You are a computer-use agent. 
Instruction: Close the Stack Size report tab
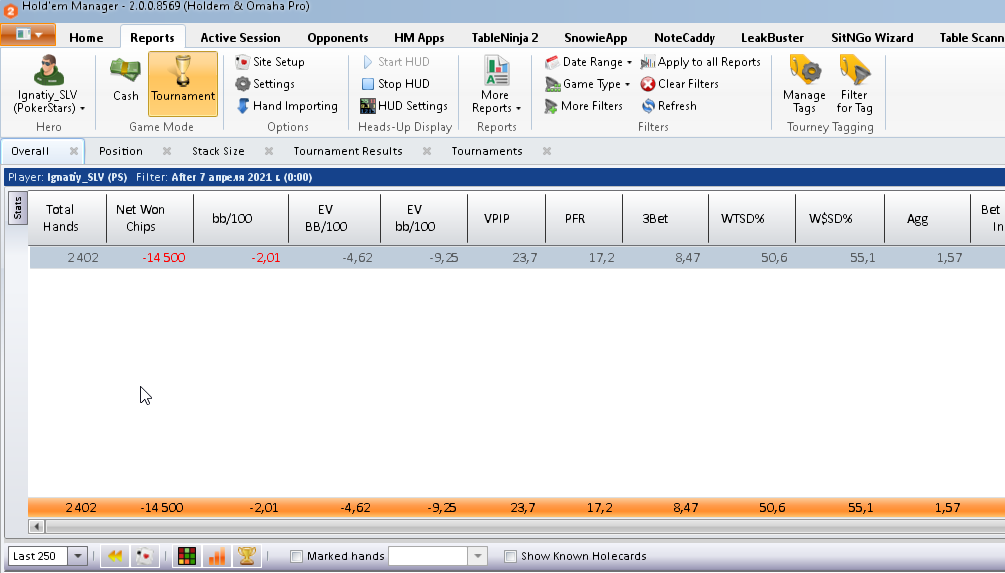(269, 151)
